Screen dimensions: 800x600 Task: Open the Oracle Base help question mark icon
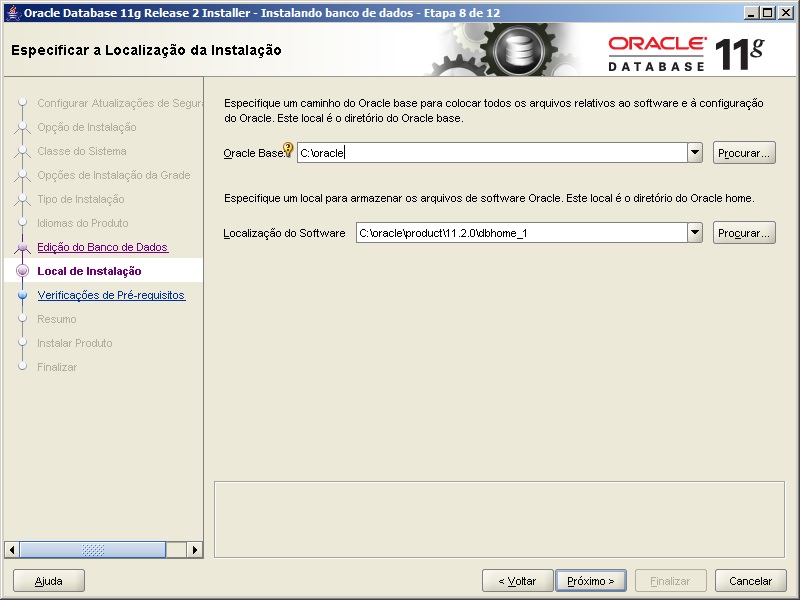point(289,151)
